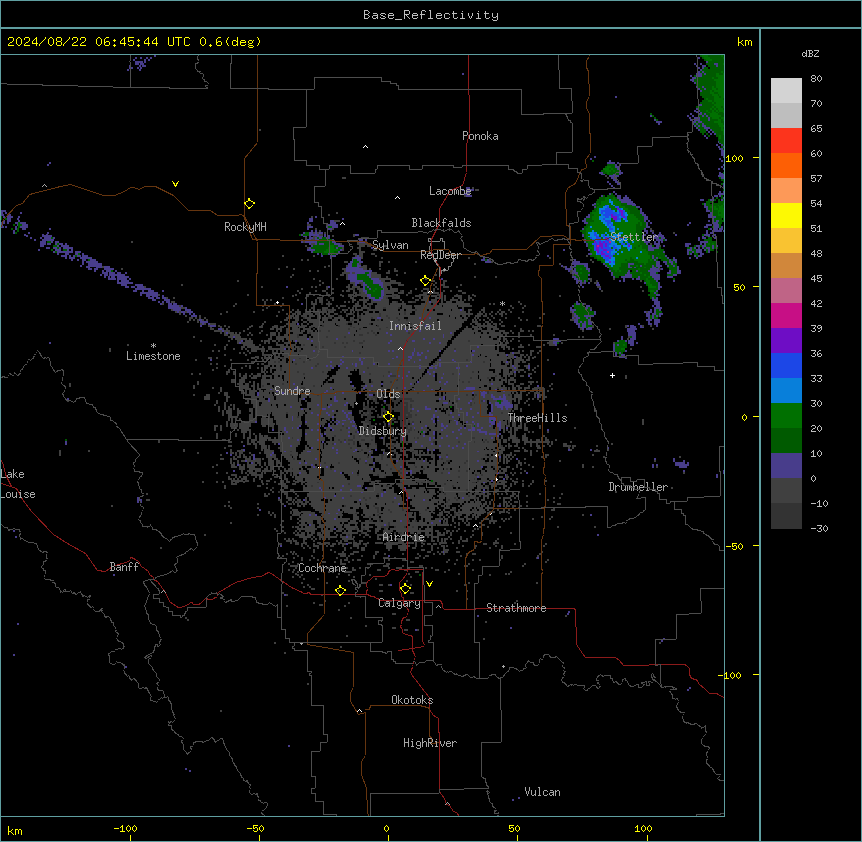The width and height of the screenshot is (862, 842).
Task: Select the red 60-65 dBZ legend swatch
Action: click(x=786, y=141)
